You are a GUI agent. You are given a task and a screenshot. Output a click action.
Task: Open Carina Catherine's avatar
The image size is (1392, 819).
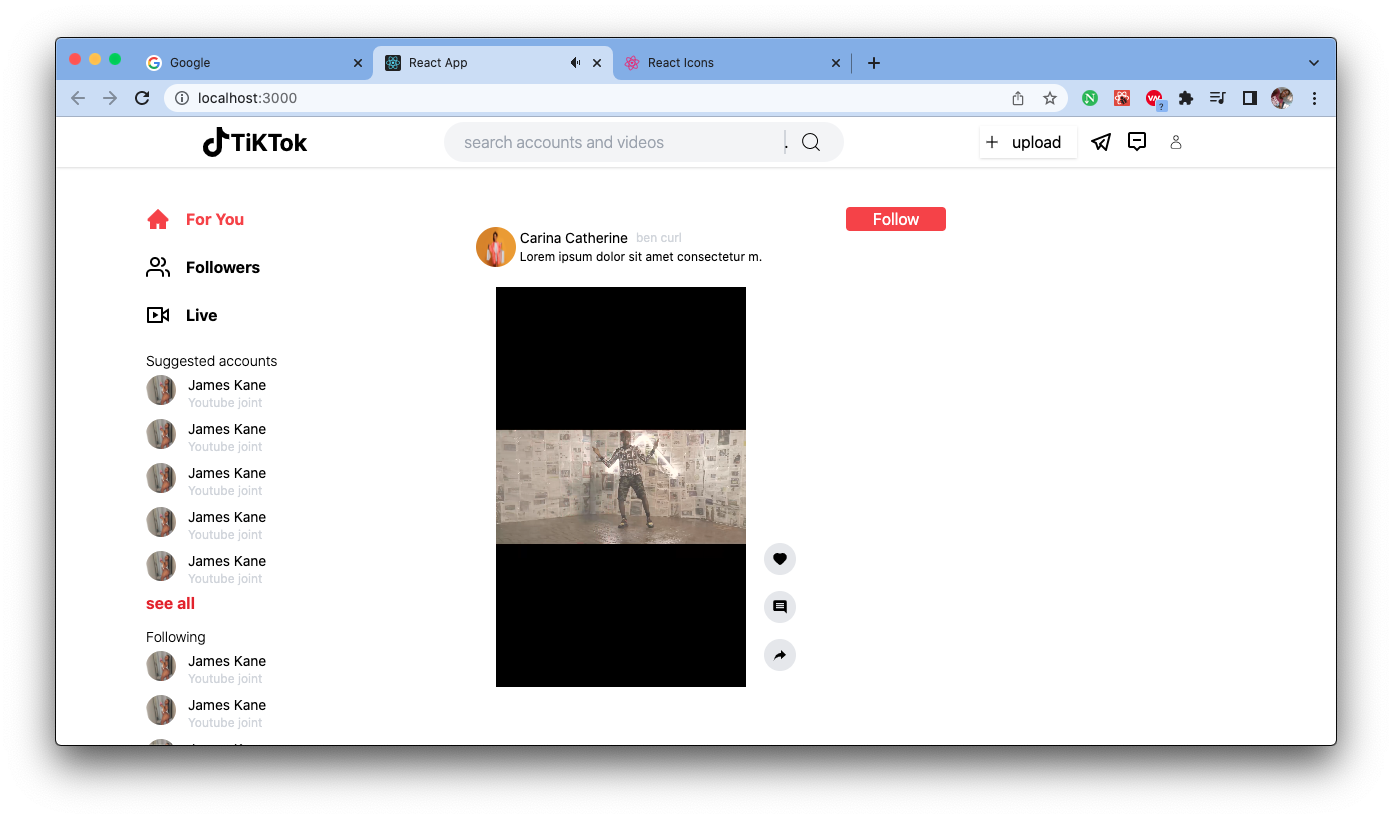click(x=496, y=247)
